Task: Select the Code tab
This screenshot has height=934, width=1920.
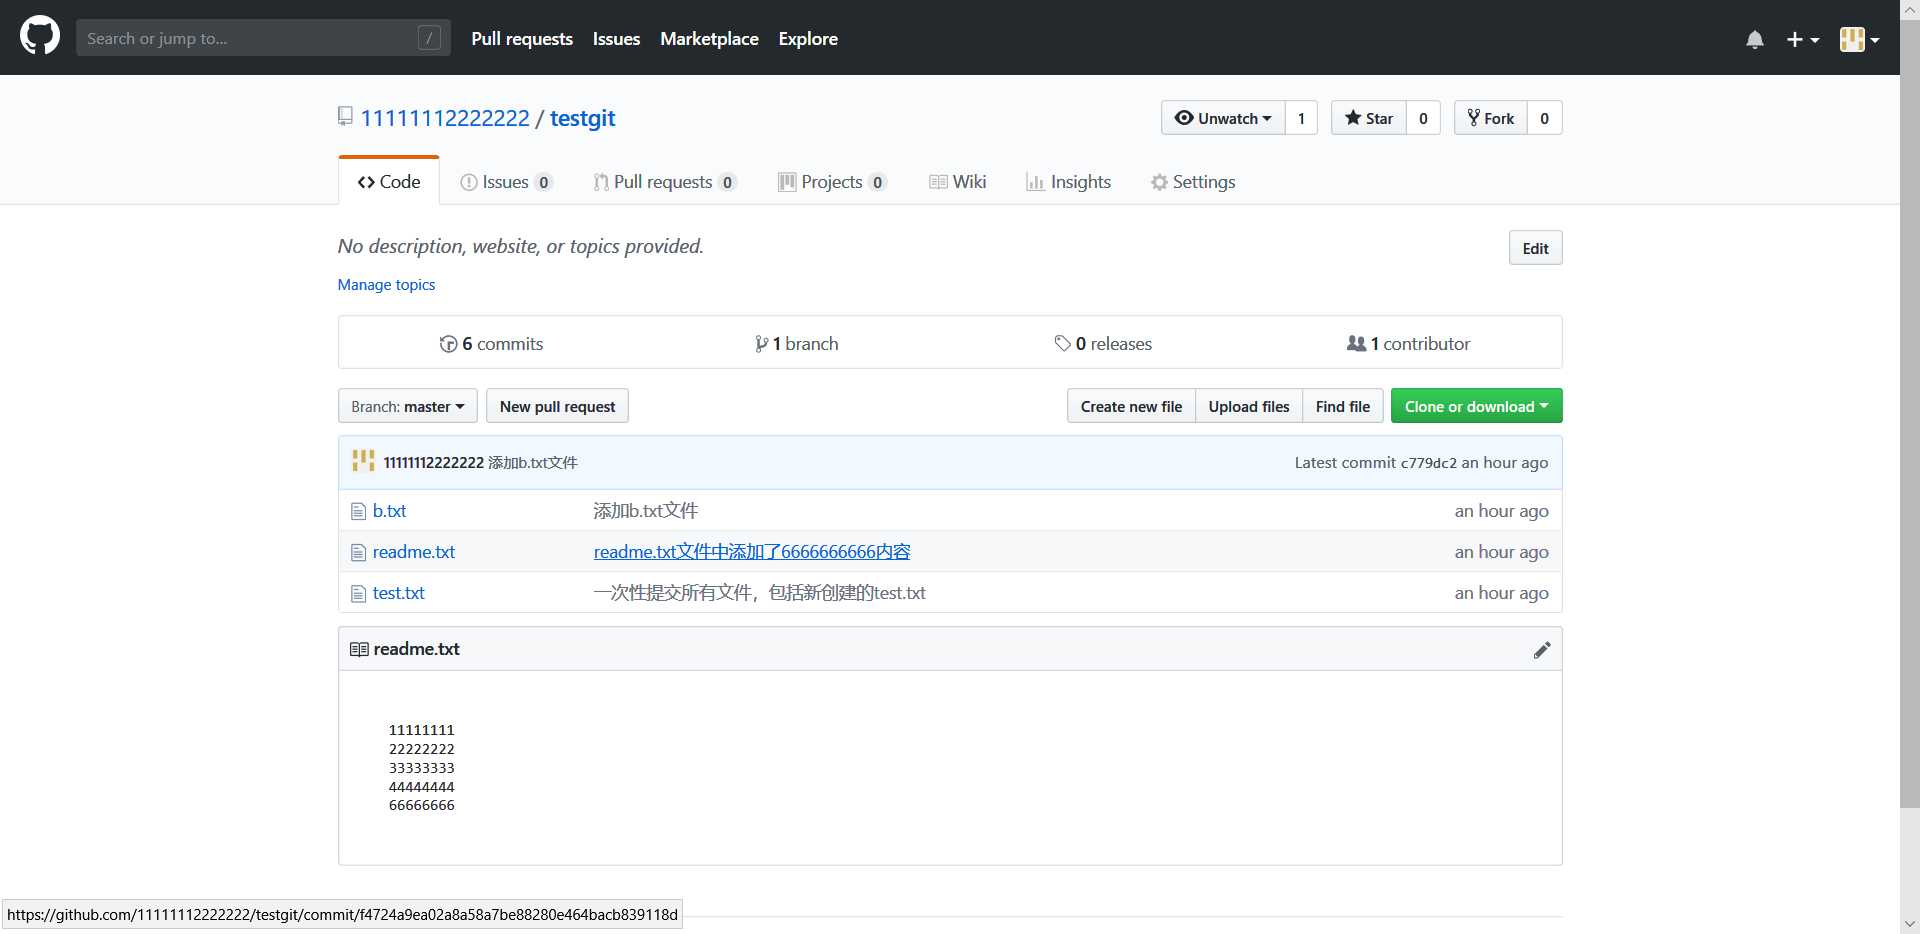Action: tap(389, 182)
